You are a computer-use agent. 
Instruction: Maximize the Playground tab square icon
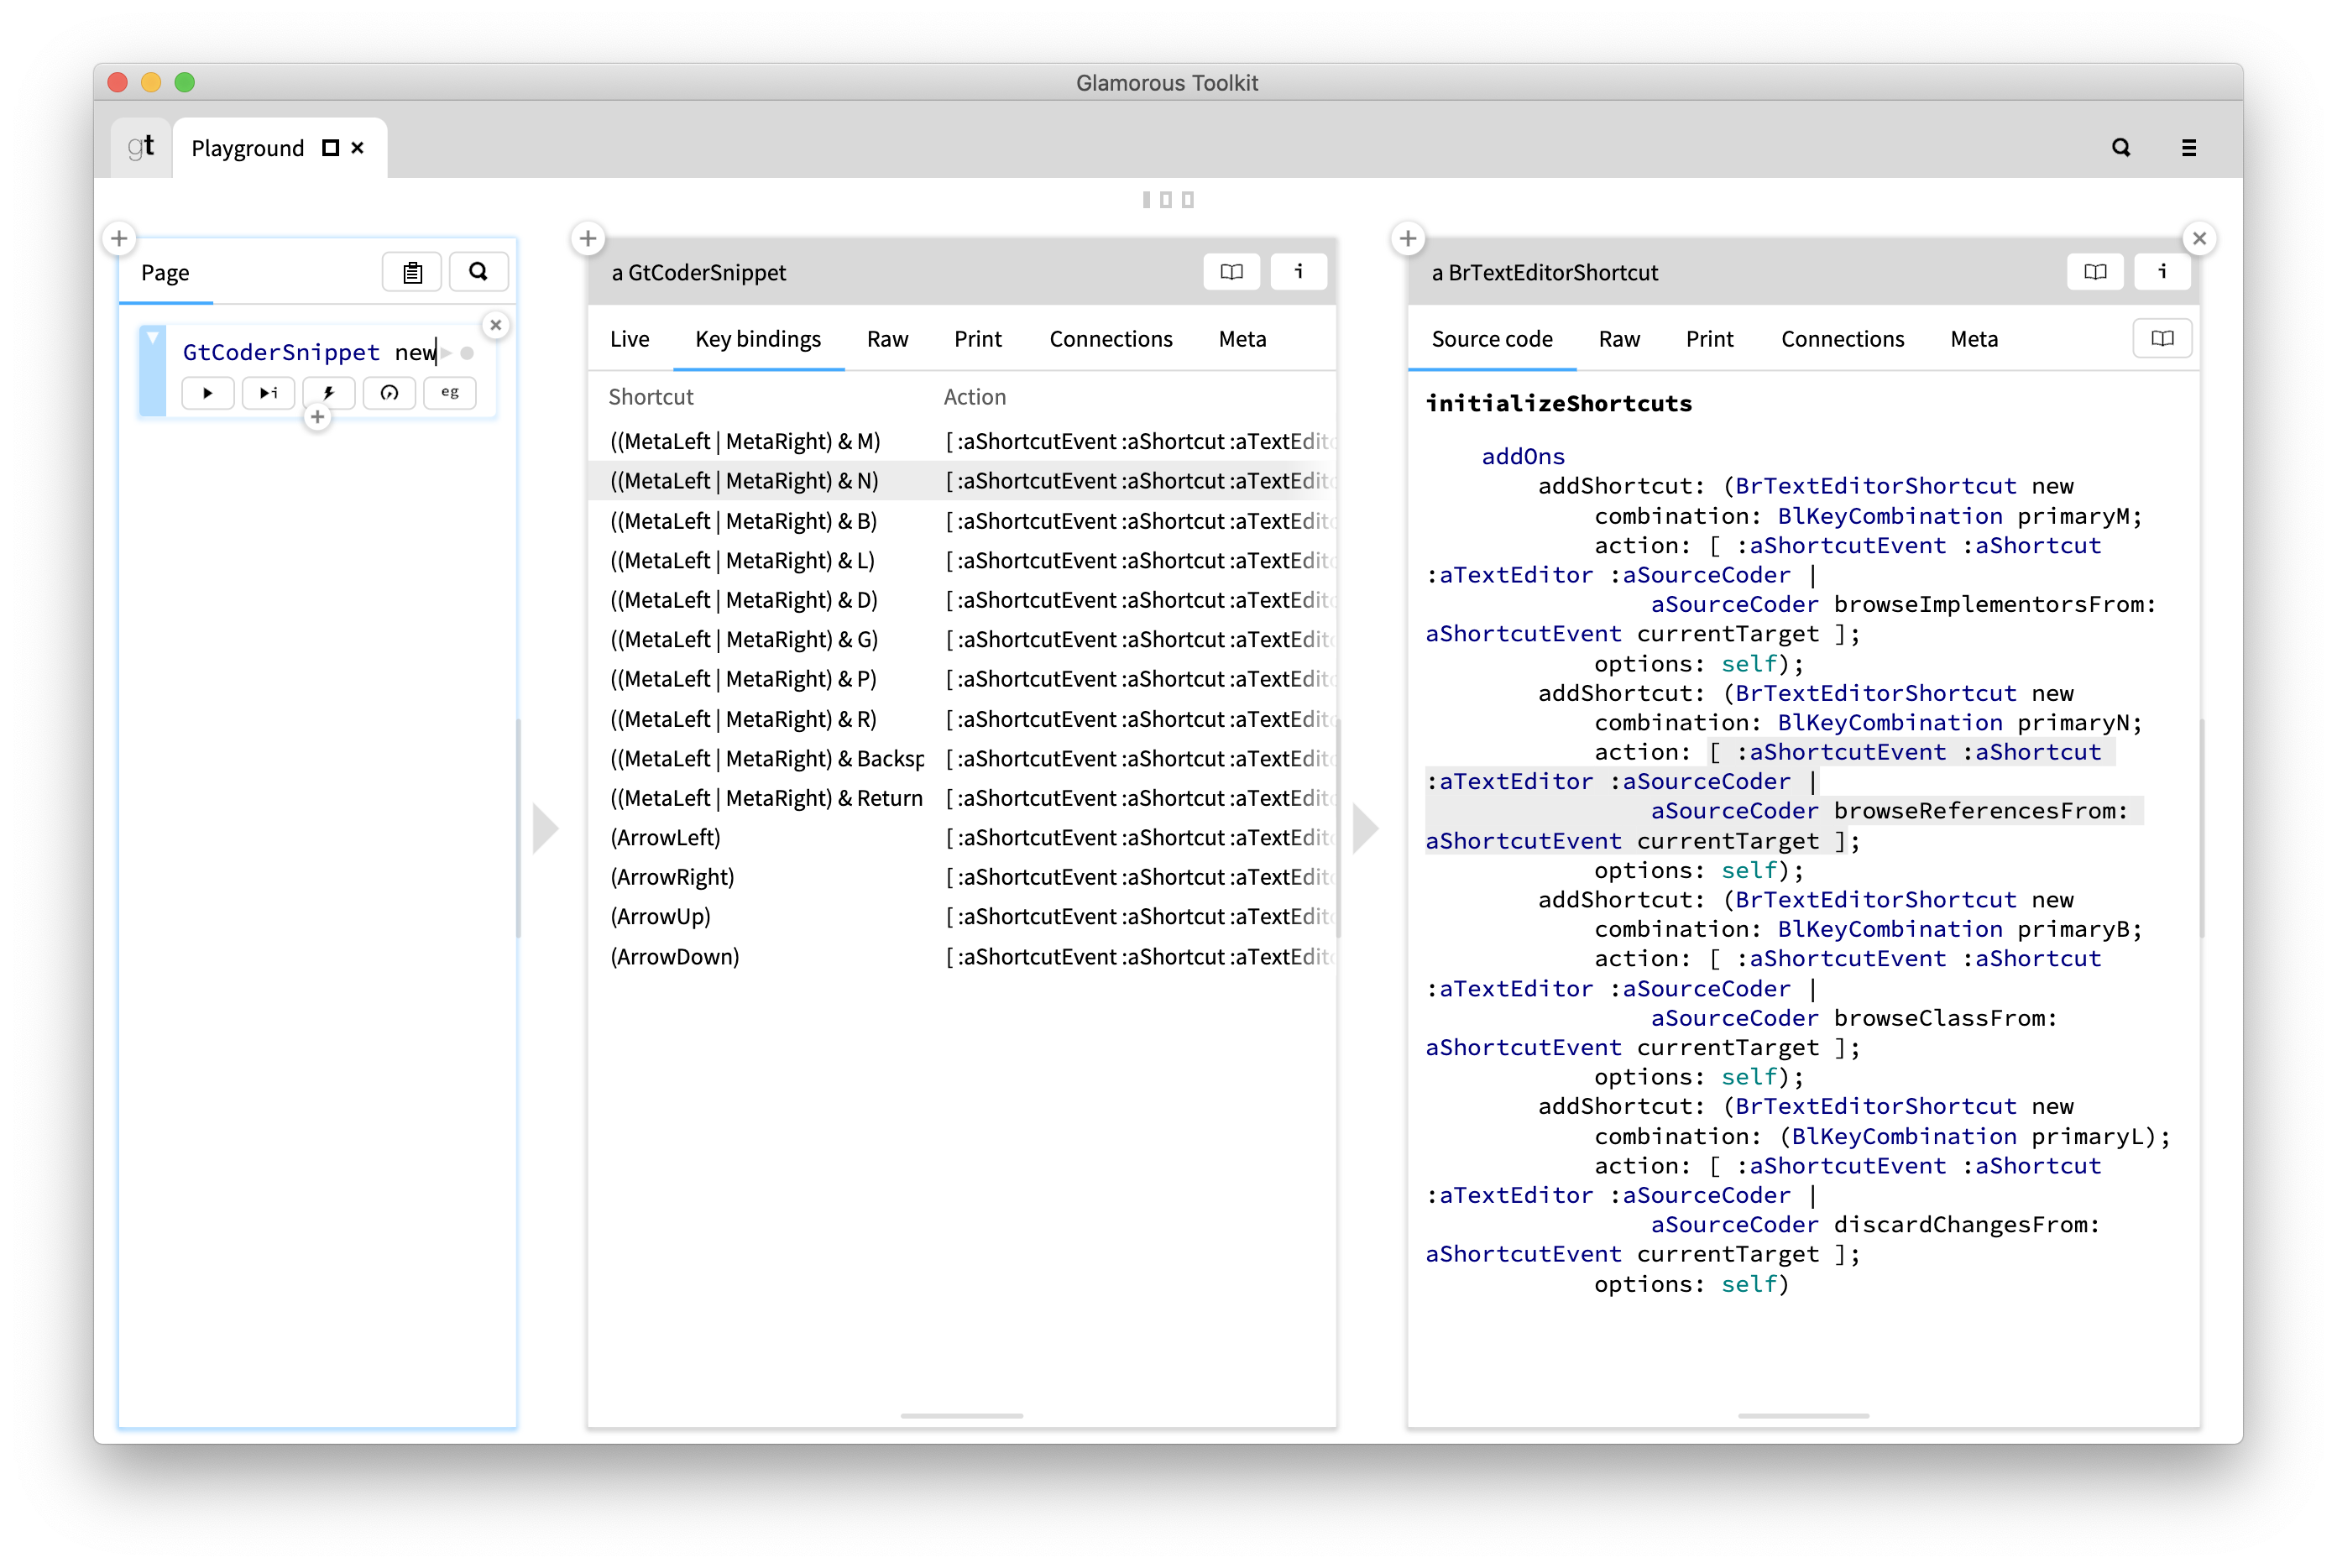330,148
